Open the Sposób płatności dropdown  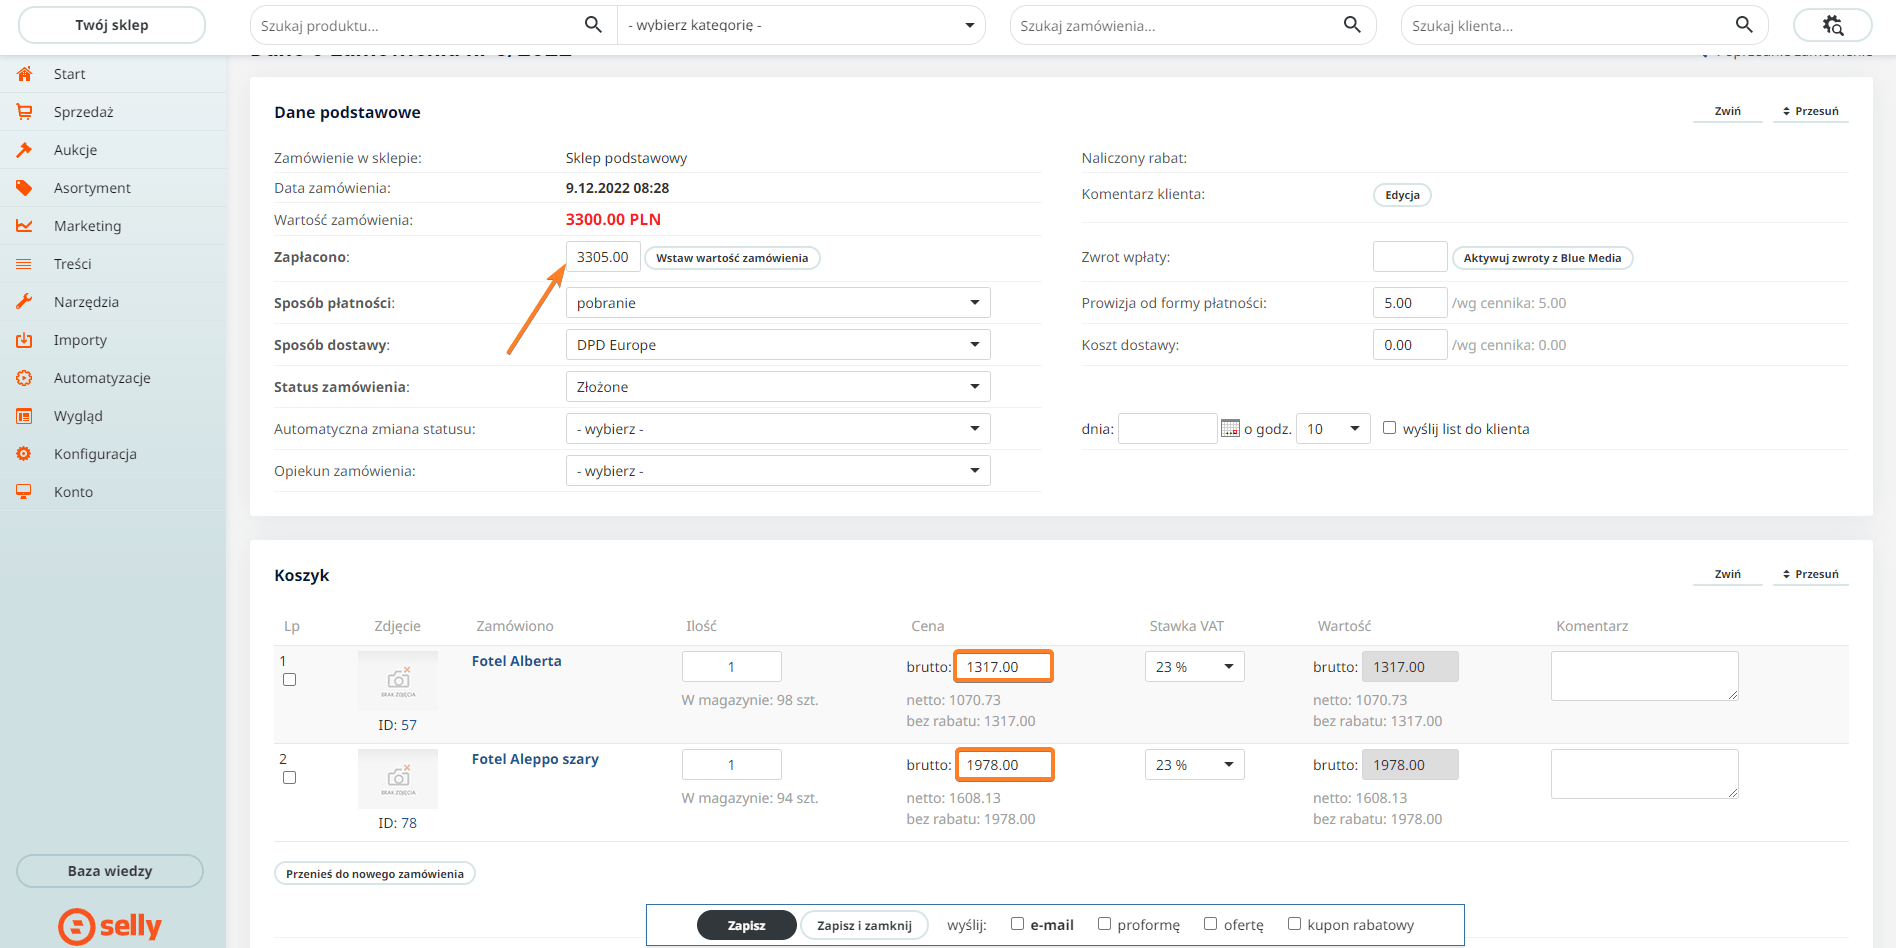pyautogui.click(x=777, y=303)
